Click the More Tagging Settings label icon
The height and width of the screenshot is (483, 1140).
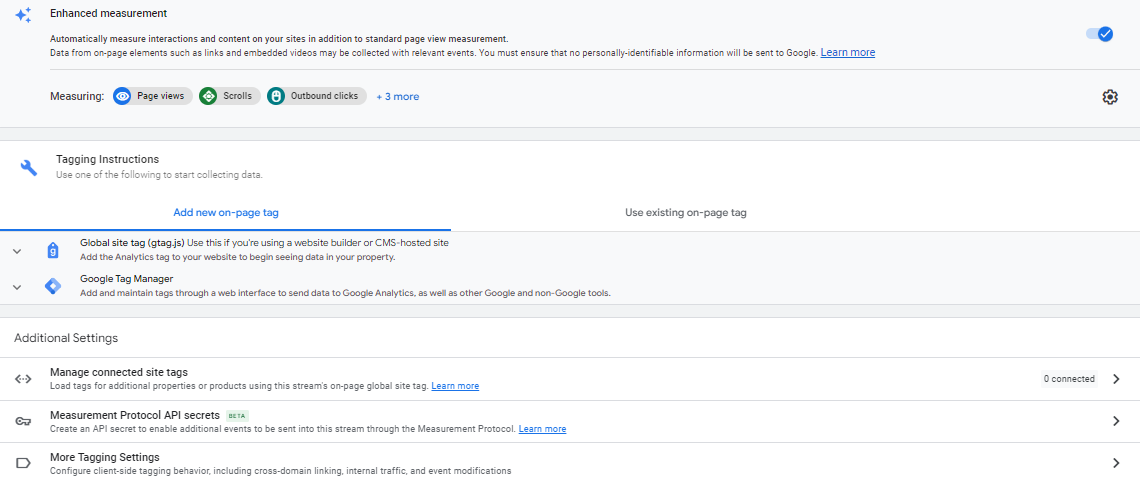click(23, 463)
